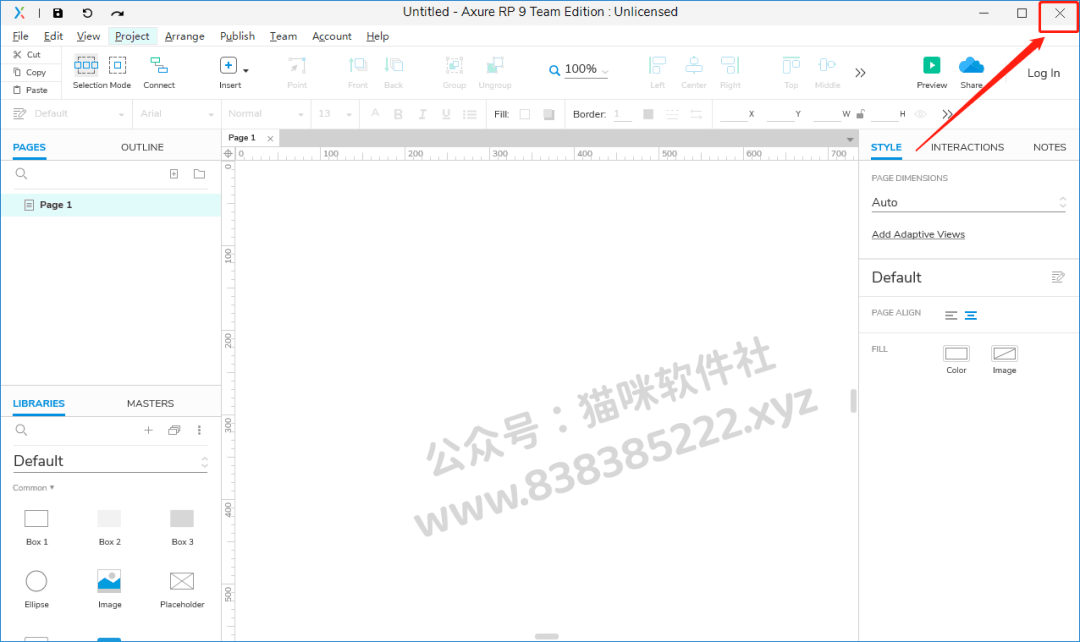This screenshot has height=642, width=1080.
Task: Close the Page 1 canvas tab
Action: point(271,138)
